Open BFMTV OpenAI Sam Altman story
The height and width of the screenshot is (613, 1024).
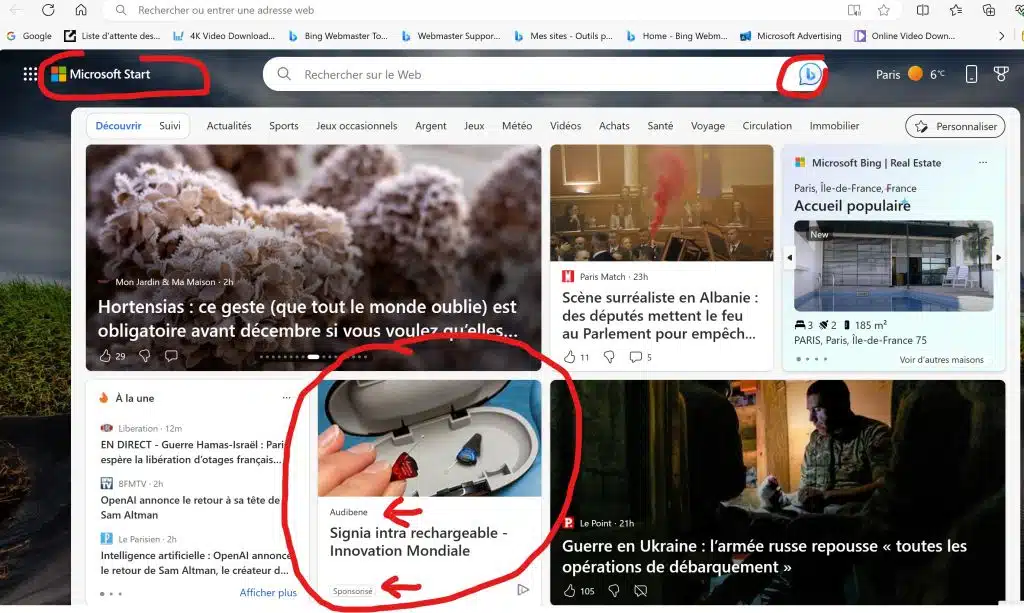point(190,507)
